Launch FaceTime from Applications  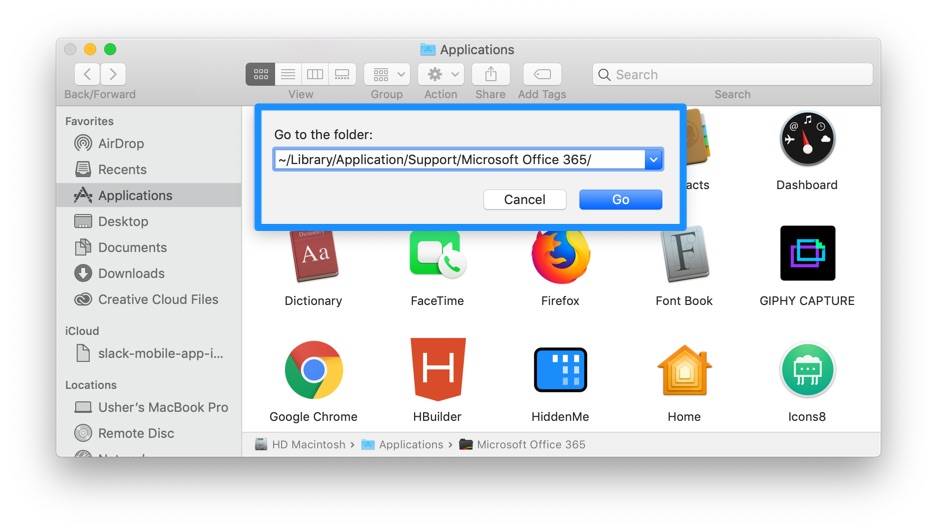tap(437, 254)
